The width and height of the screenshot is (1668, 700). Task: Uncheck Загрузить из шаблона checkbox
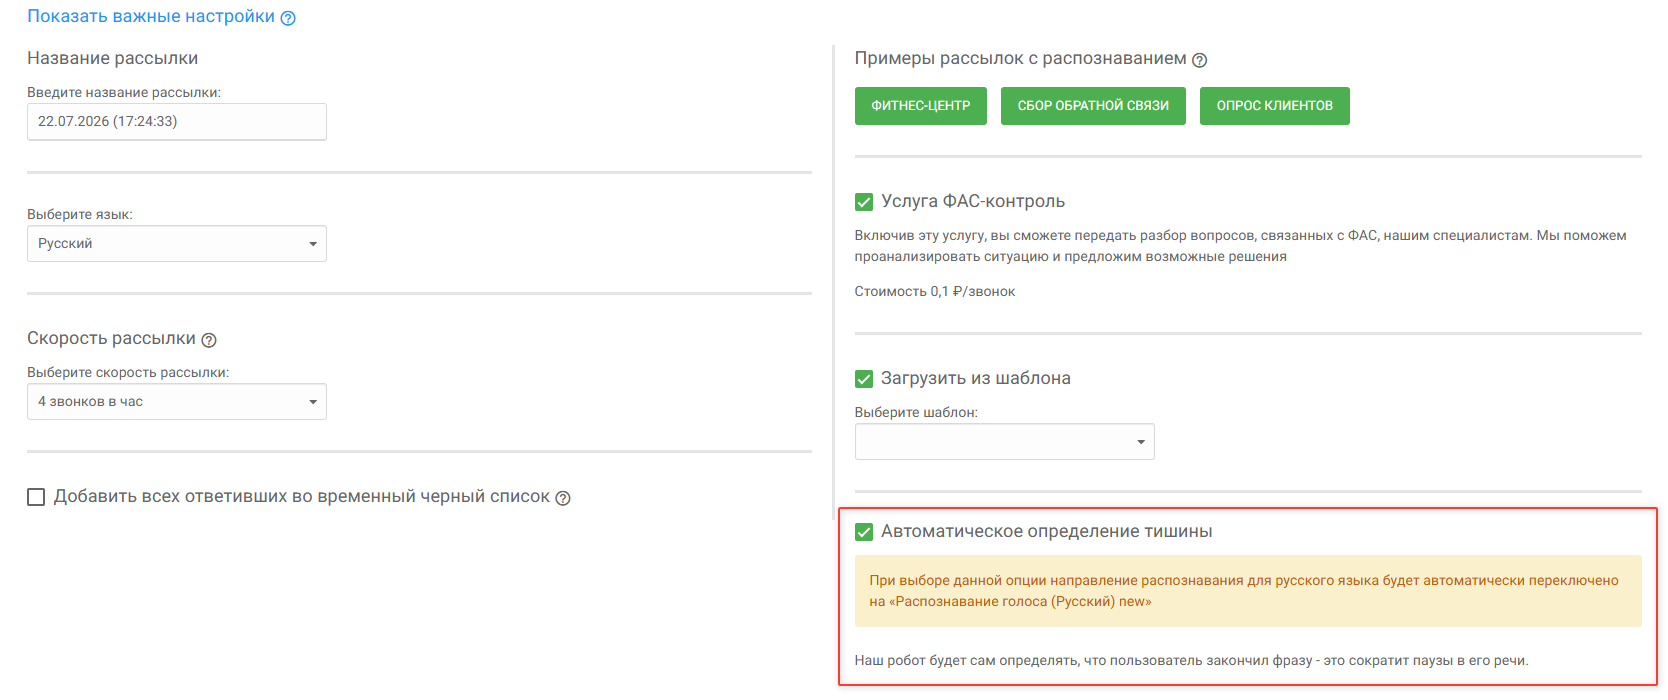864,379
